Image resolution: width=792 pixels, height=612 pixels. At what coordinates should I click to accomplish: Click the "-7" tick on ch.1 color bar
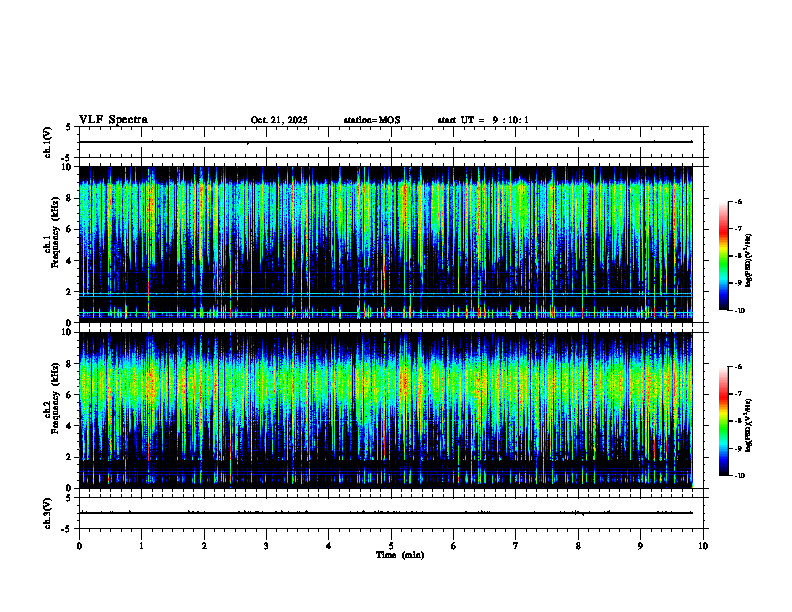738,229
